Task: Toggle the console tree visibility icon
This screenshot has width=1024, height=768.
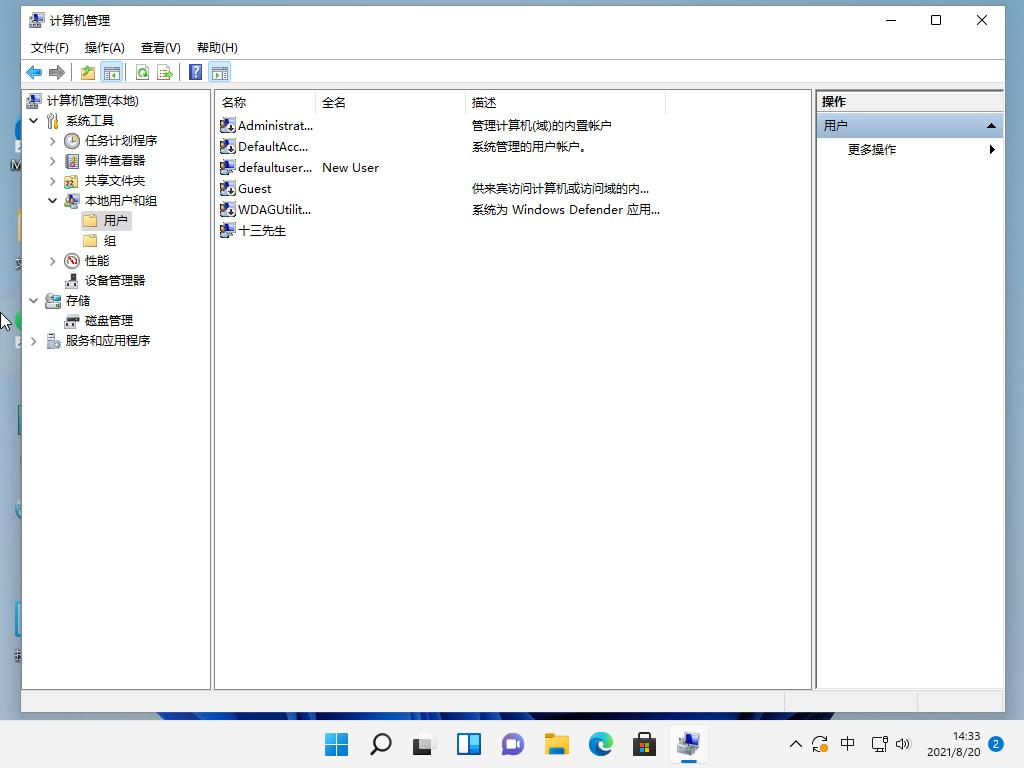Action: 112,71
